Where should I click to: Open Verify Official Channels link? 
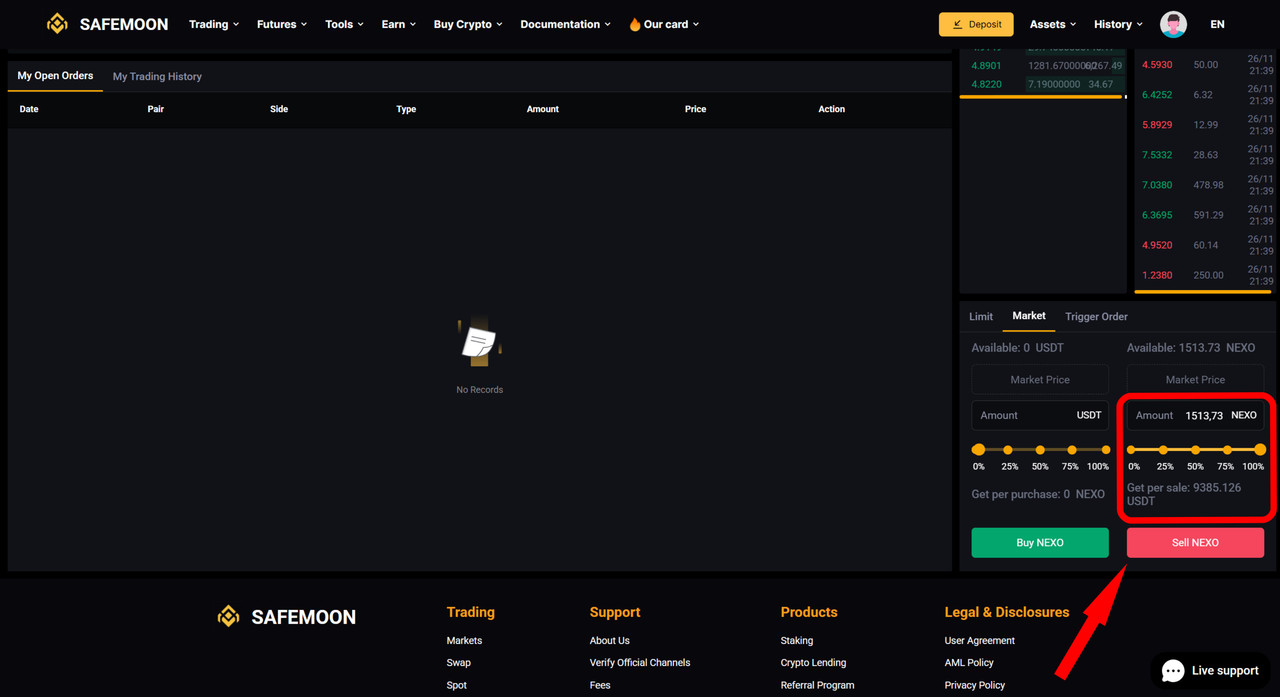tap(640, 662)
